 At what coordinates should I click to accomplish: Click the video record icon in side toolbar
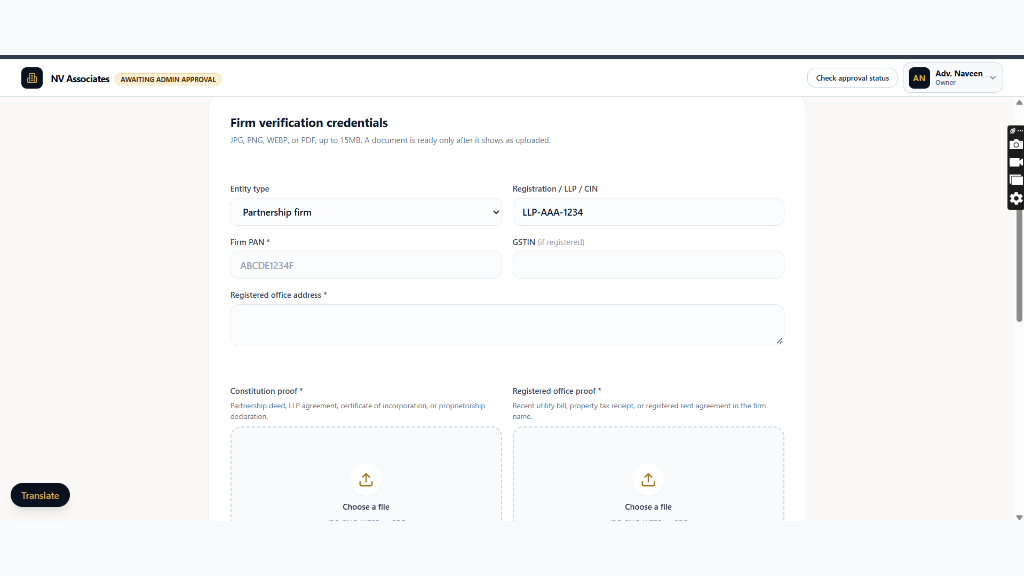1016,163
